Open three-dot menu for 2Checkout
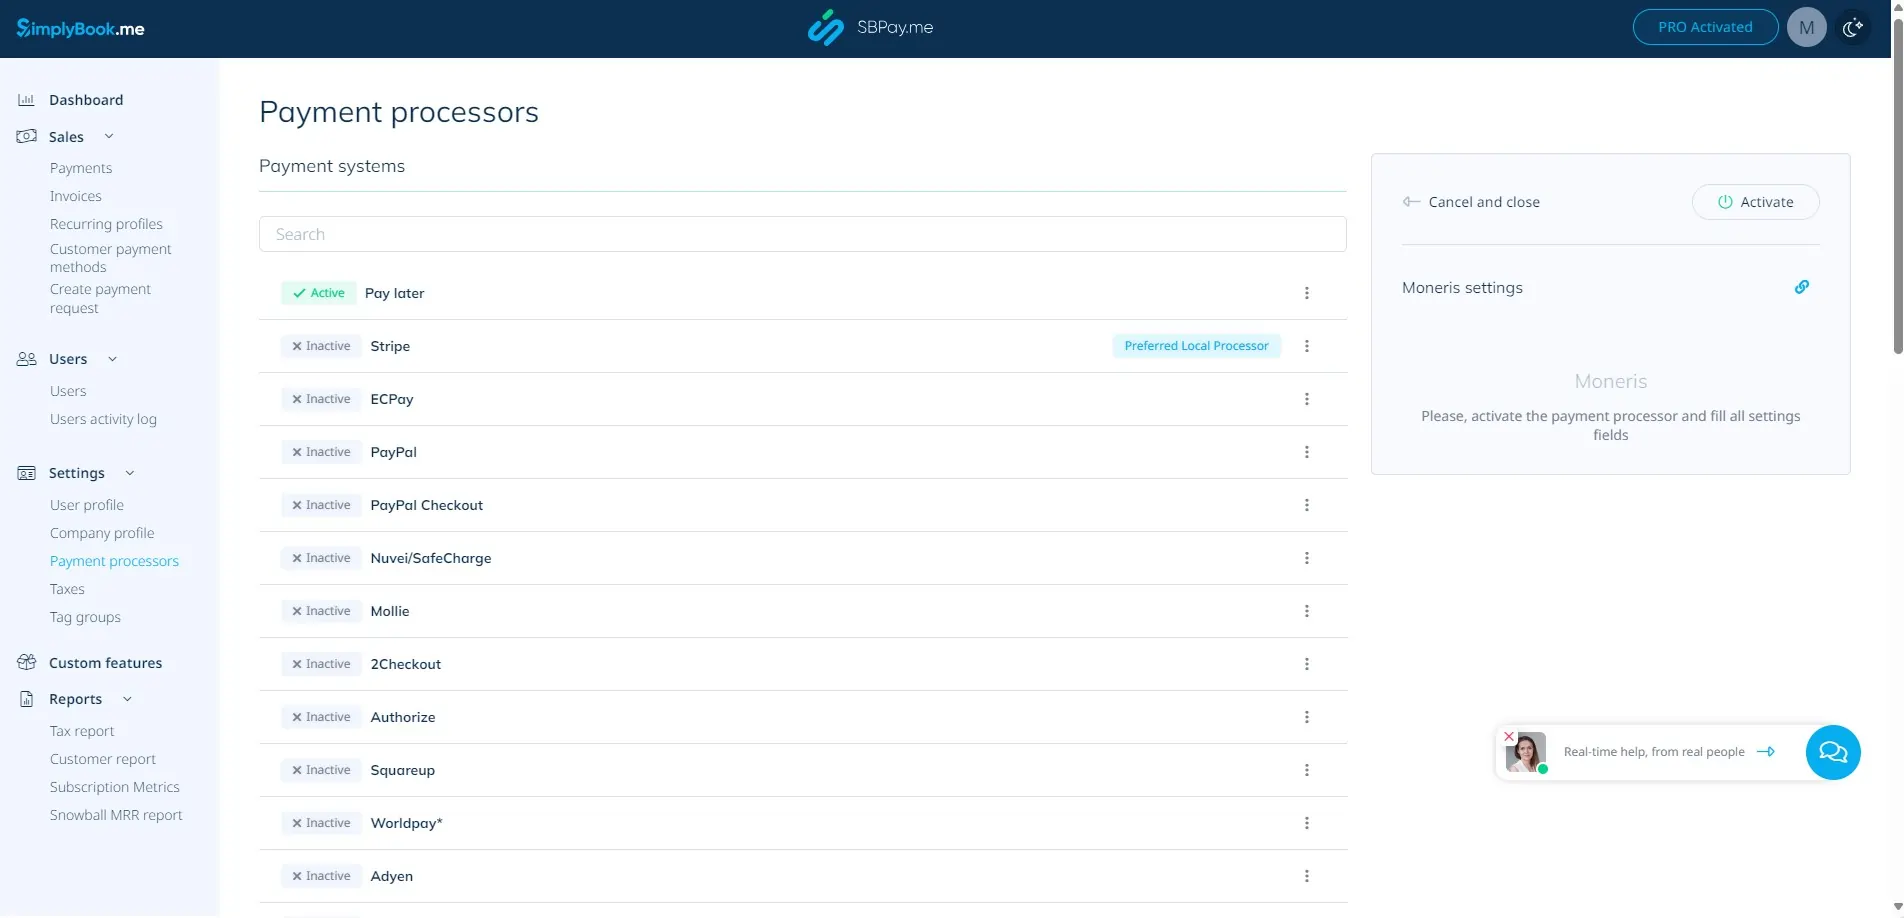 [x=1306, y=664]
